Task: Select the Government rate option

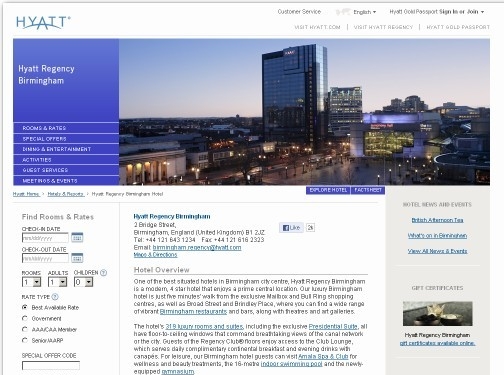Action: coord(25,318)
